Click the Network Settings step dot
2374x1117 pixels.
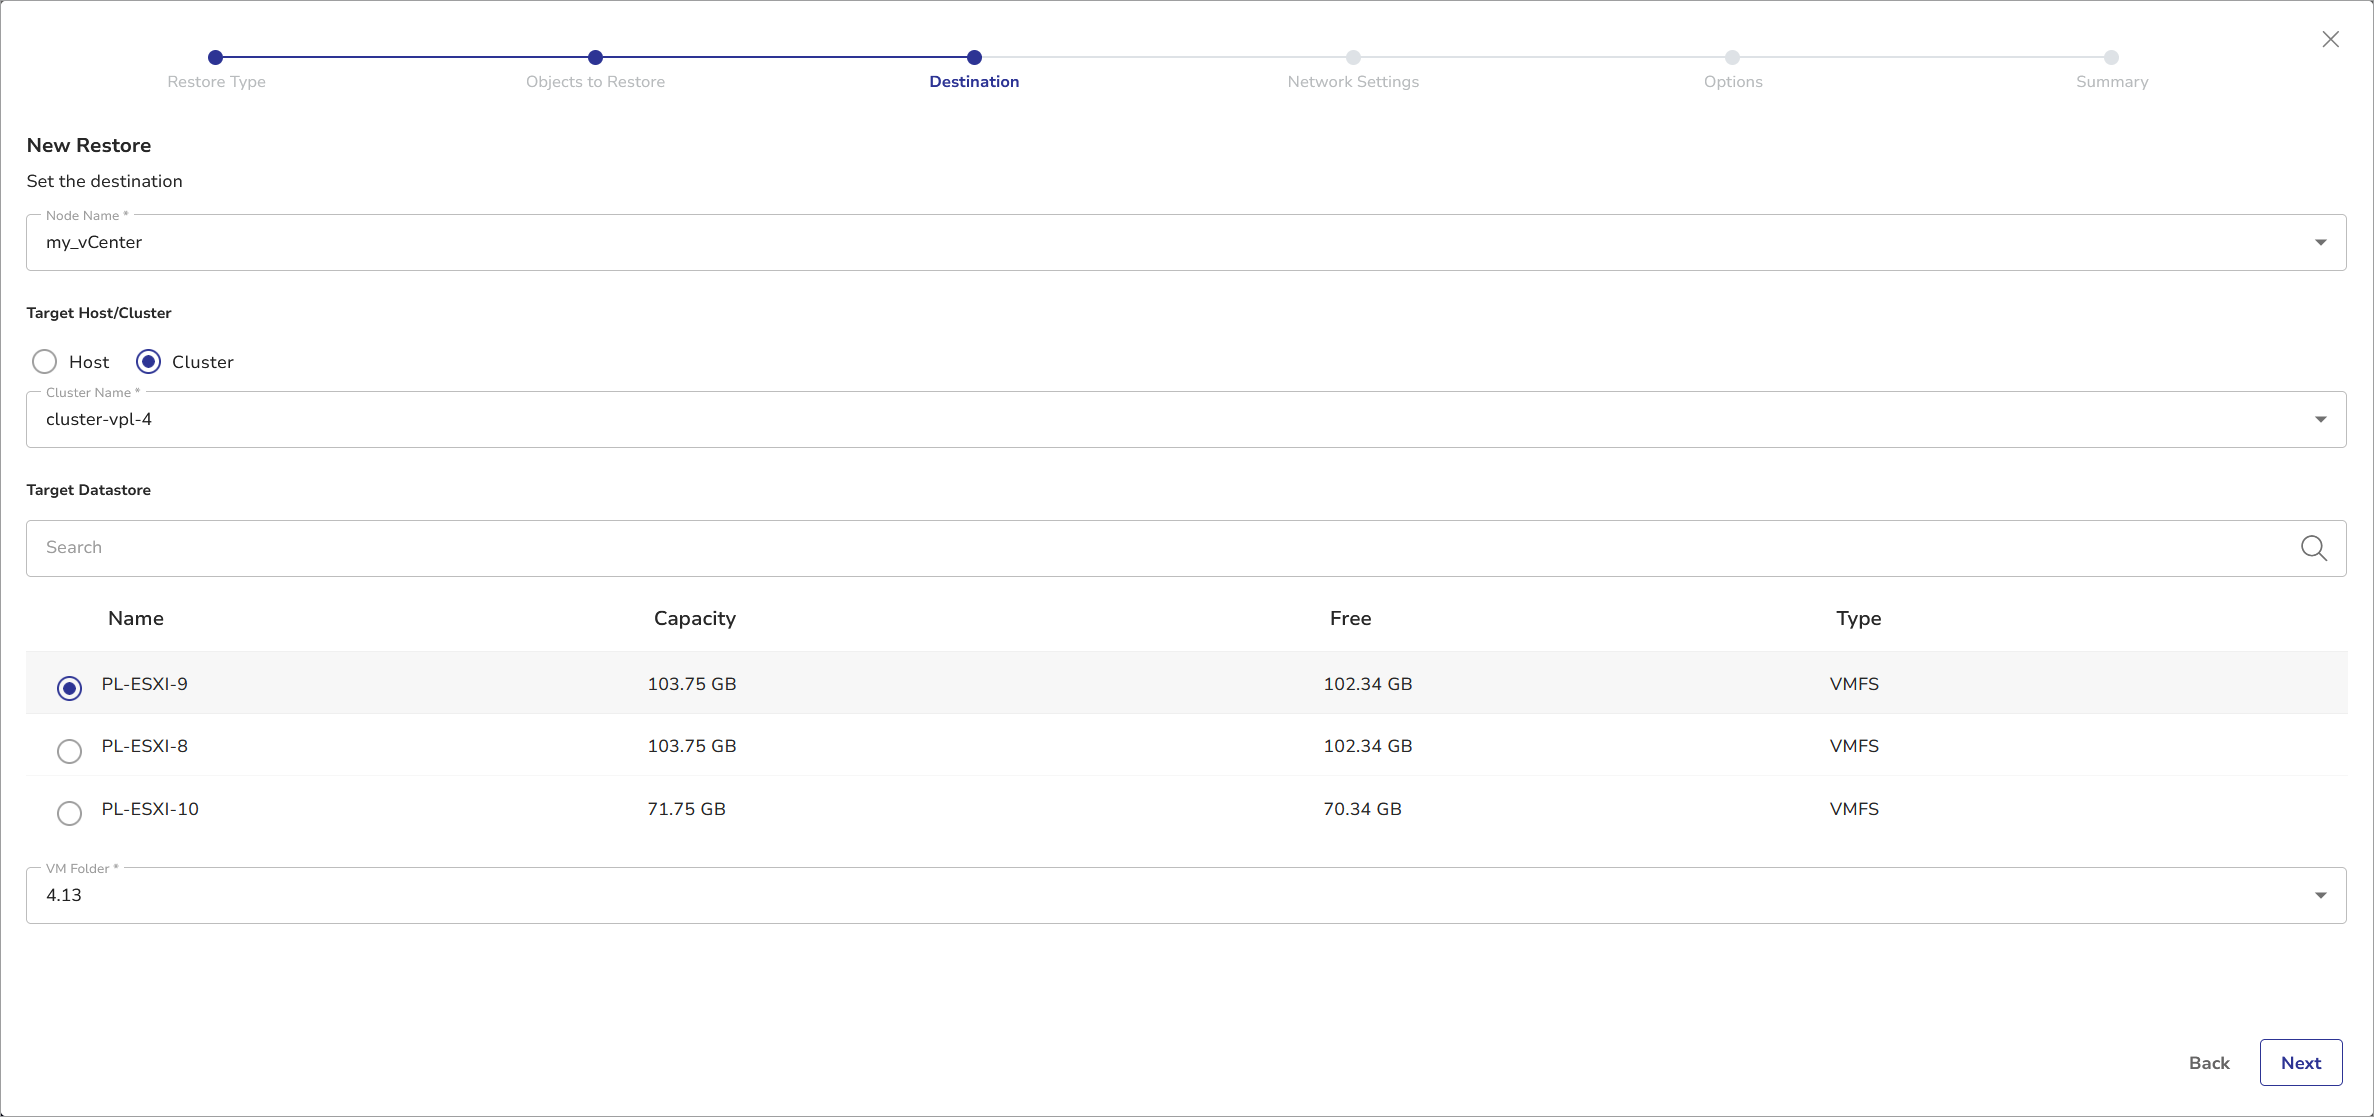pyautogui.click(x=1353, y=58)
